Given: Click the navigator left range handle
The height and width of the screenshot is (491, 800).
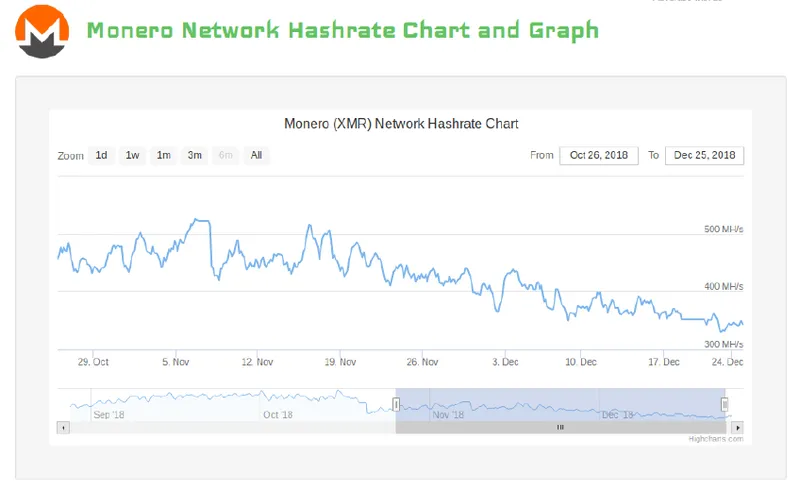Looking at the screenshot, I should pos(396,405).
